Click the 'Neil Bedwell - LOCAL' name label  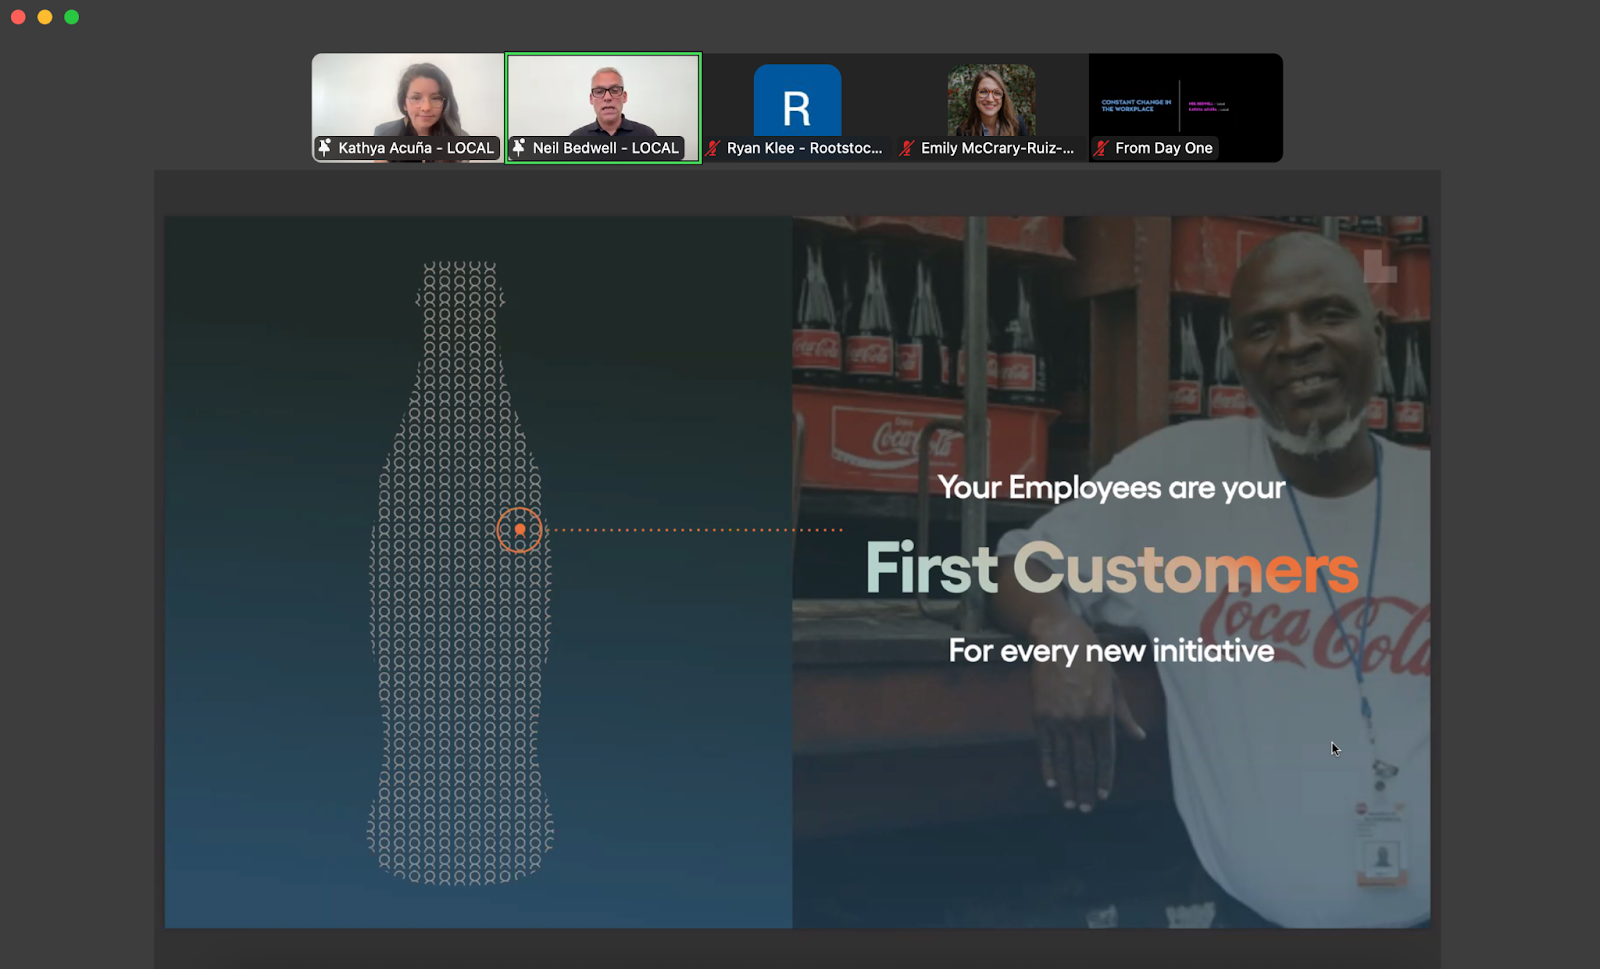click(x=605, y=148)
